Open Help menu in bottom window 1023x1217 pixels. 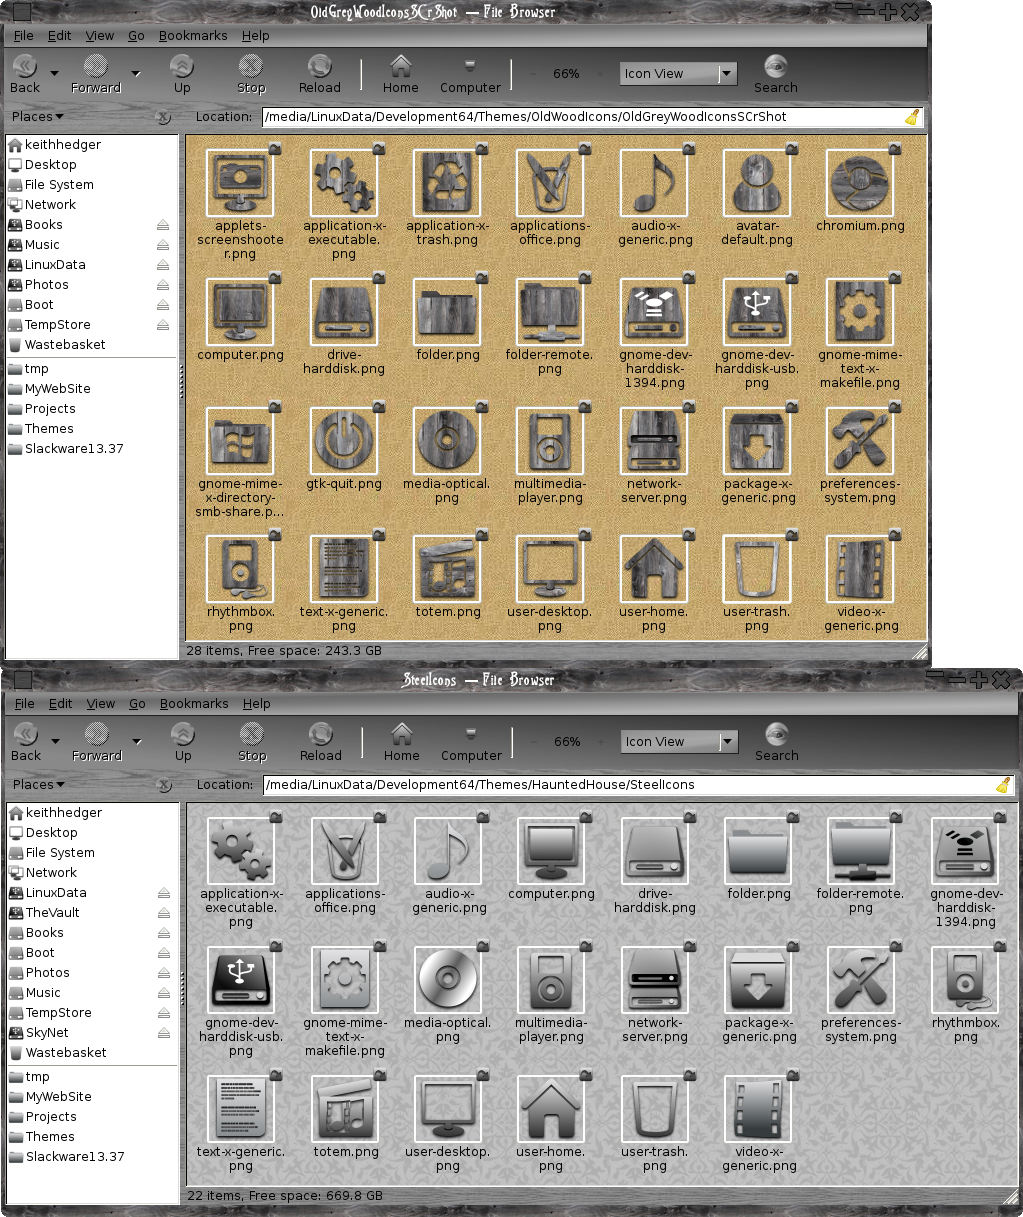click(257, 703)
